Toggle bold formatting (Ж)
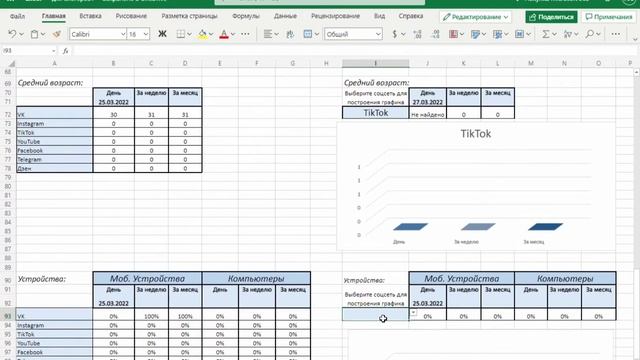 pos(162,34)
